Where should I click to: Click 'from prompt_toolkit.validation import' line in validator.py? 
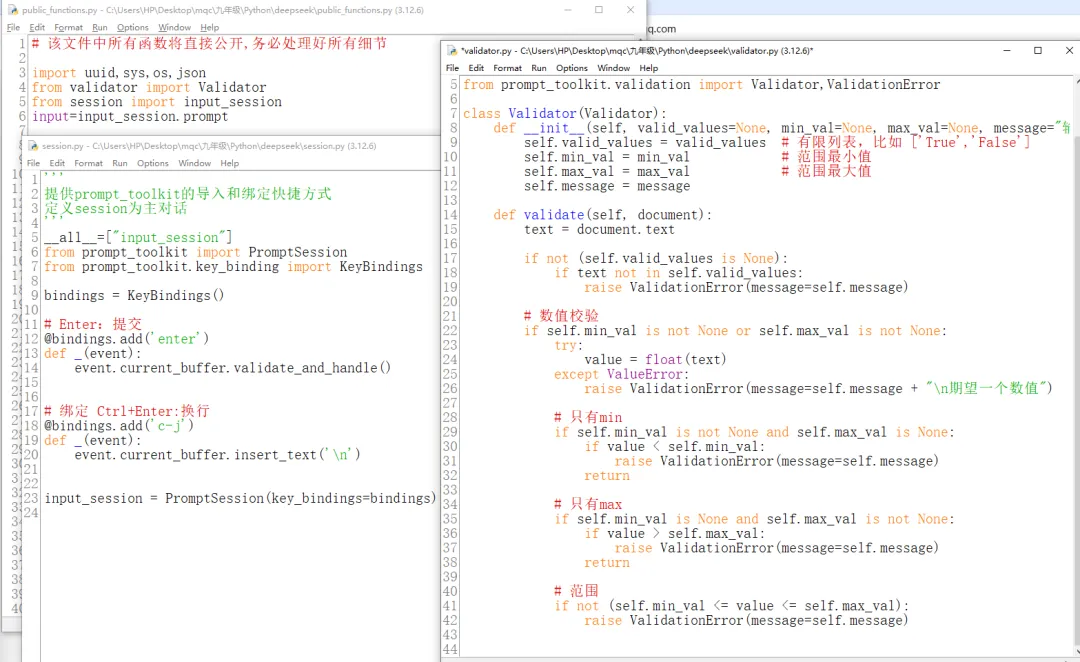click(702, 85)
